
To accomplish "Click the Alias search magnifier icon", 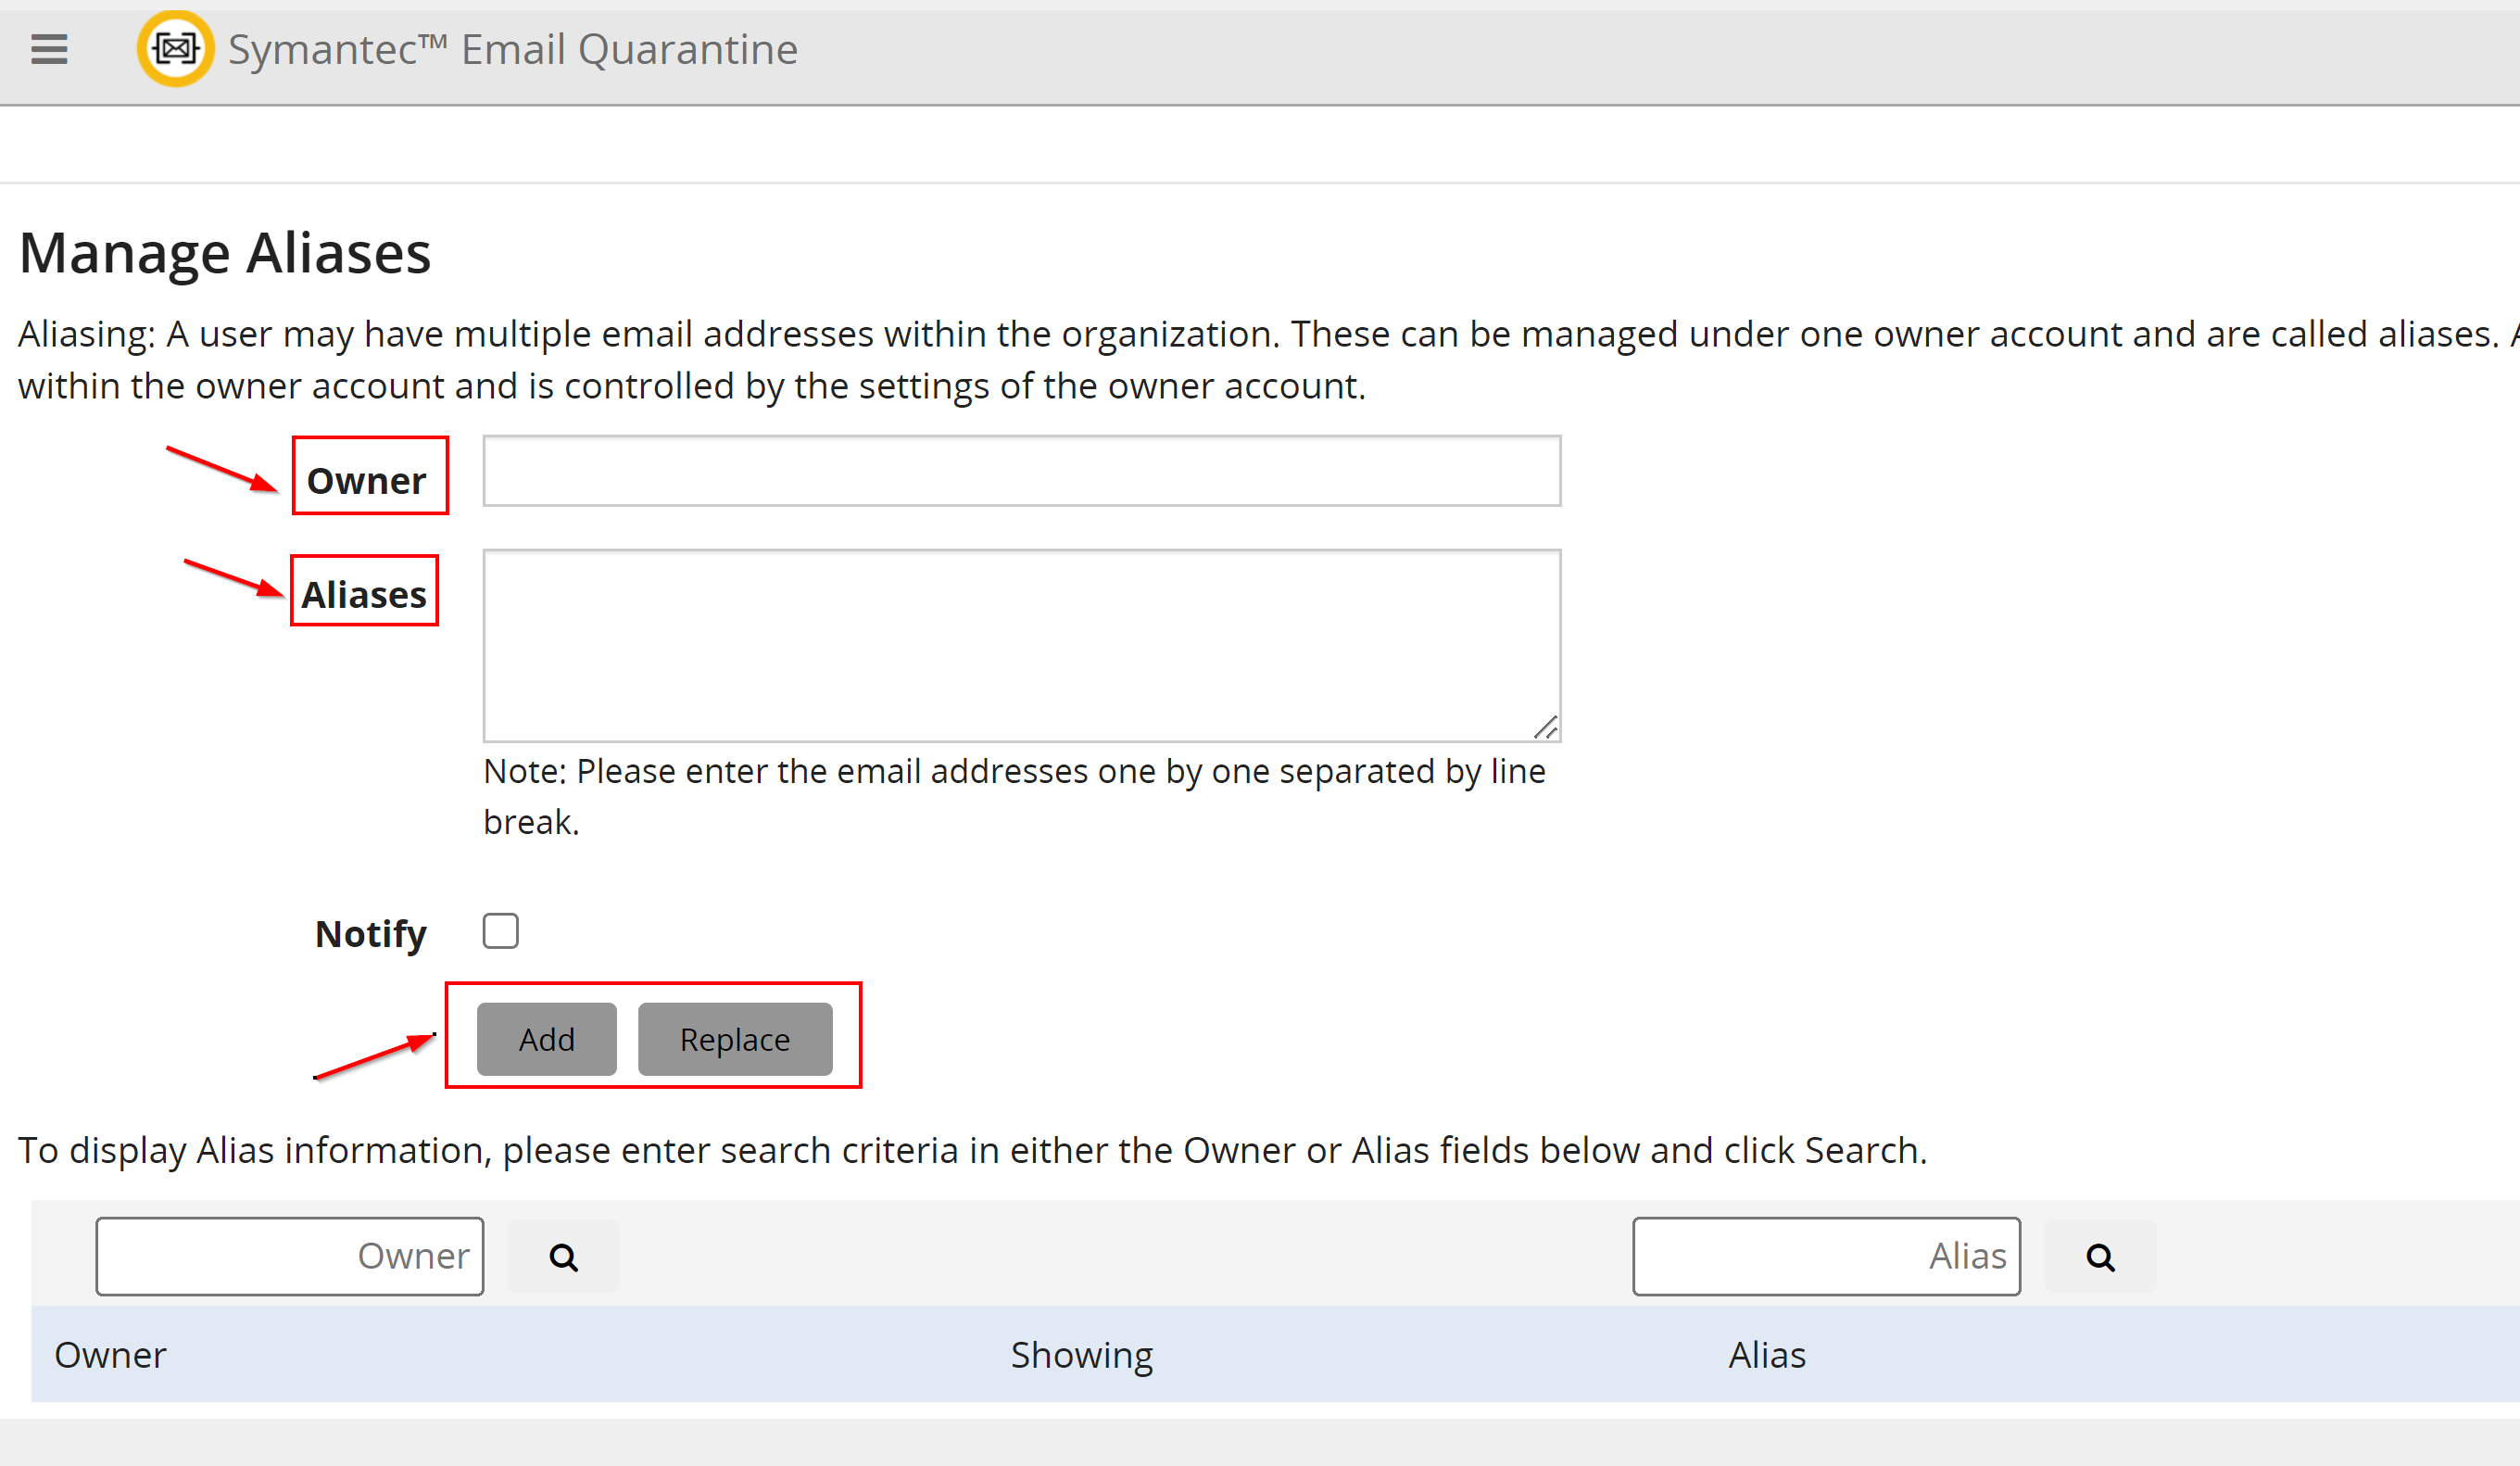I will pos(2100,1257).
